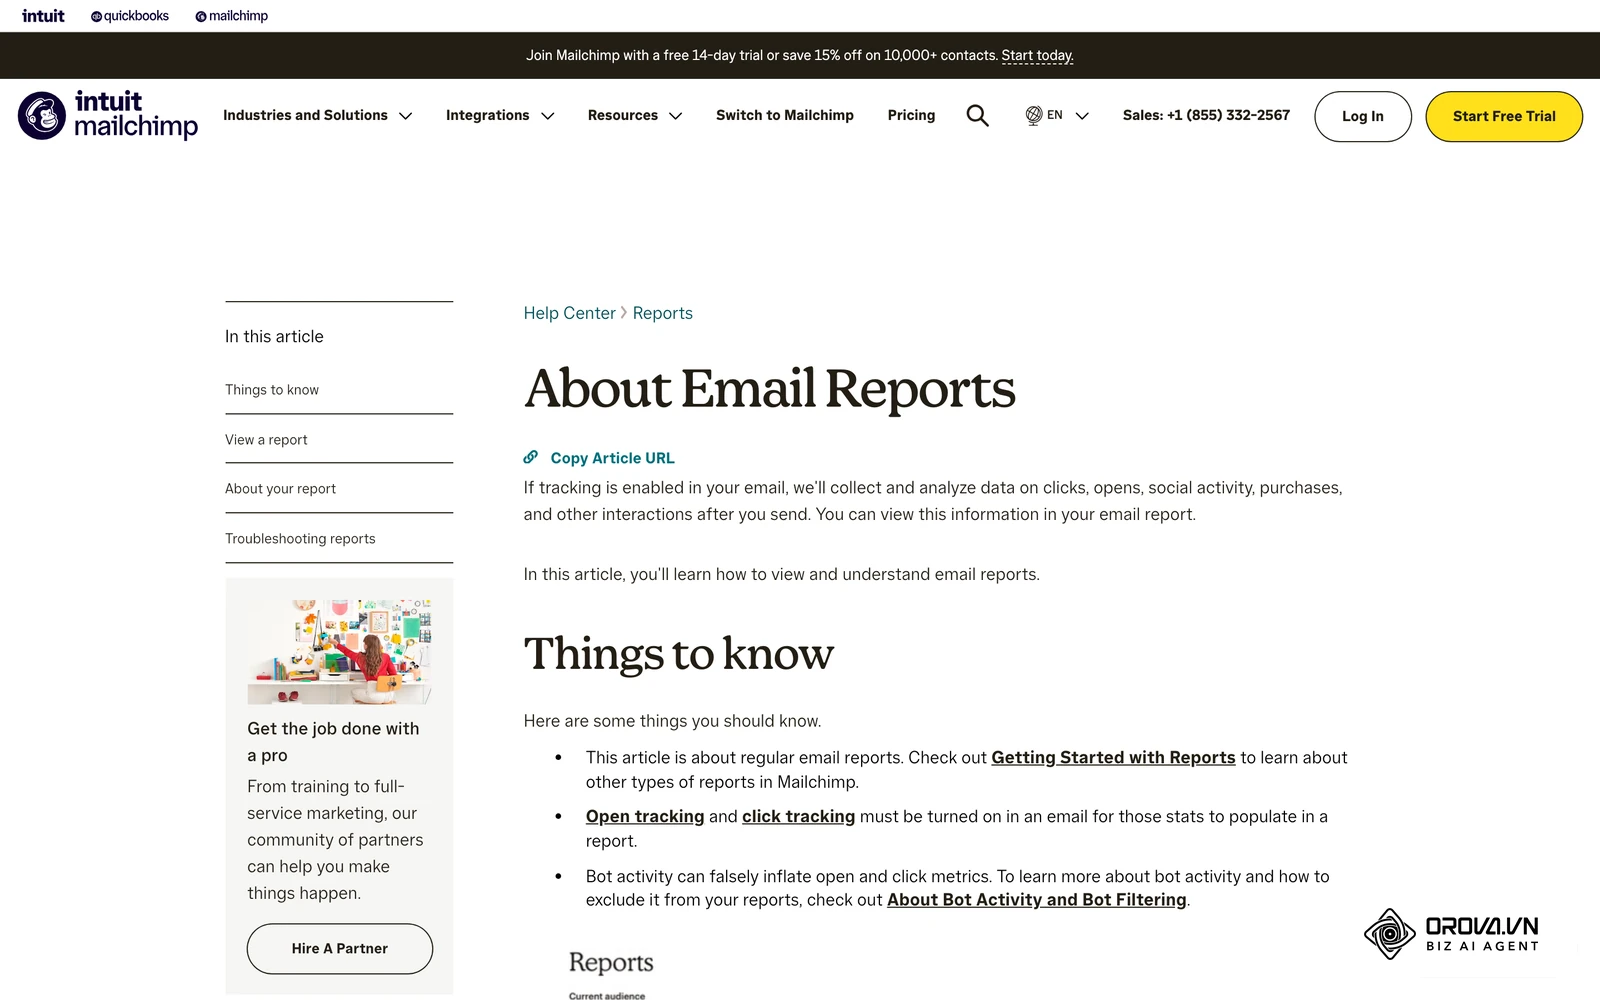Open the QuickBooks link in top bar
1600x1000 pixels.
[130, 16]
